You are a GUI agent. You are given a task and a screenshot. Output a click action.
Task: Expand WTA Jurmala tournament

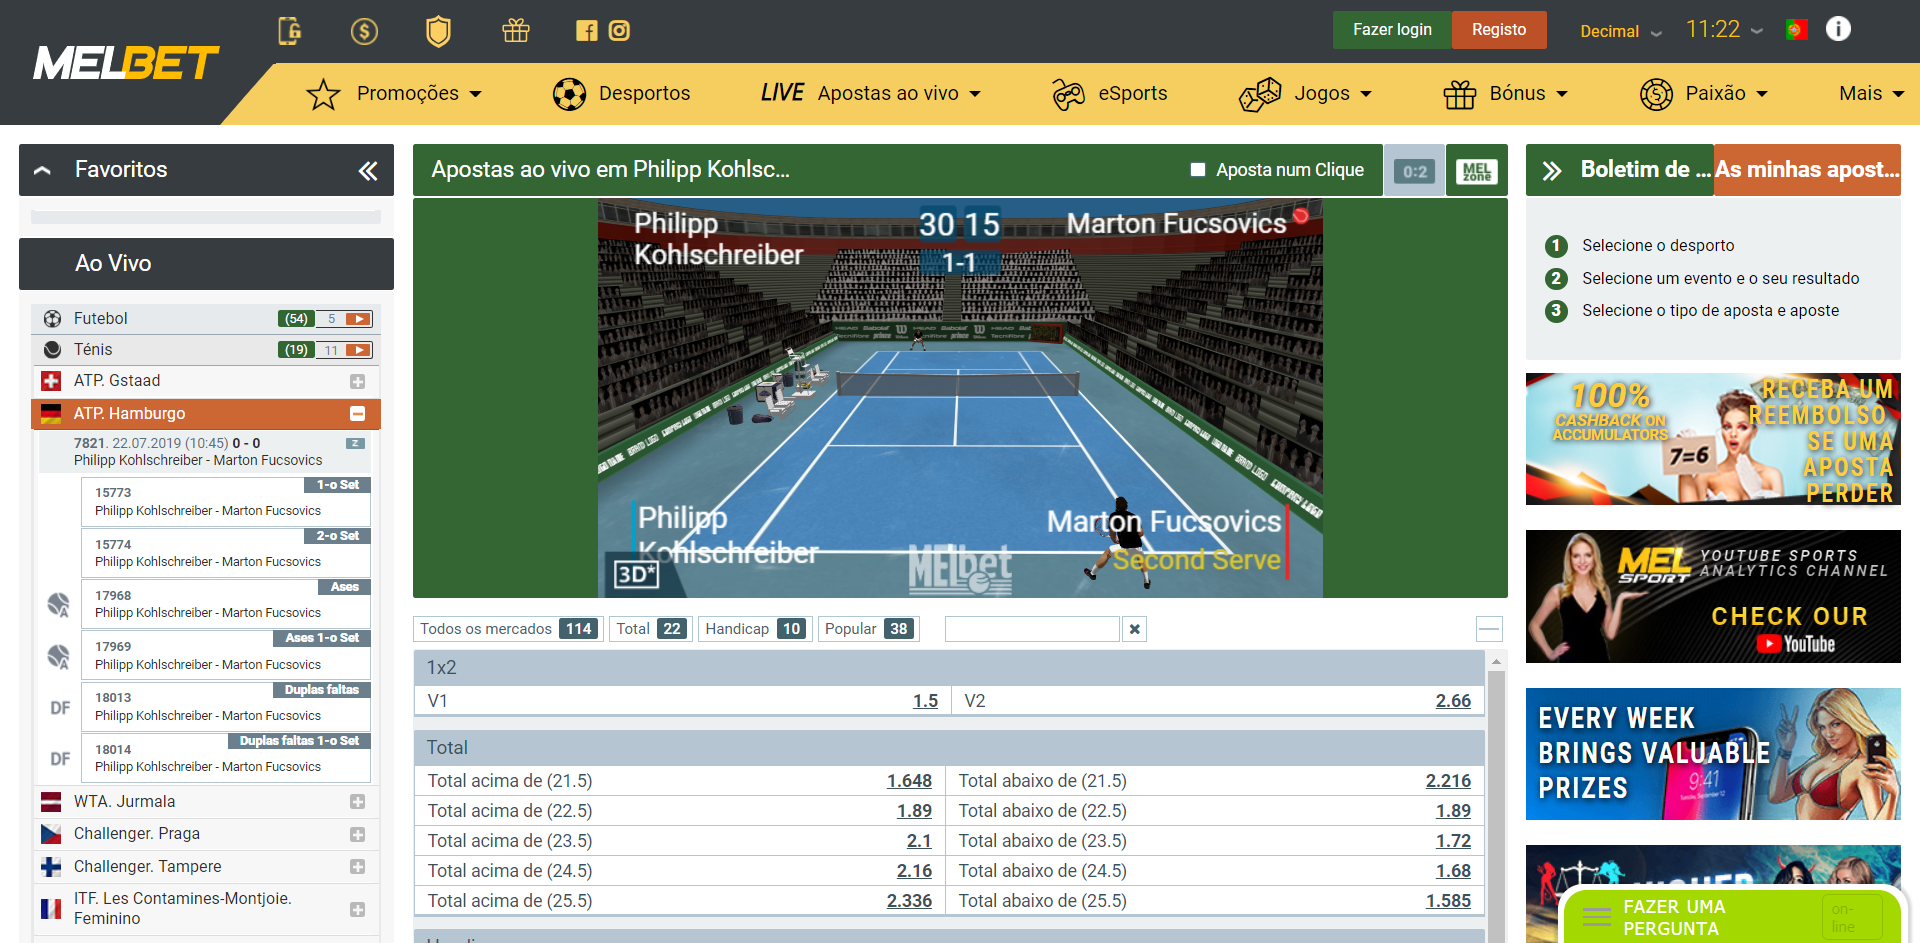358,802
